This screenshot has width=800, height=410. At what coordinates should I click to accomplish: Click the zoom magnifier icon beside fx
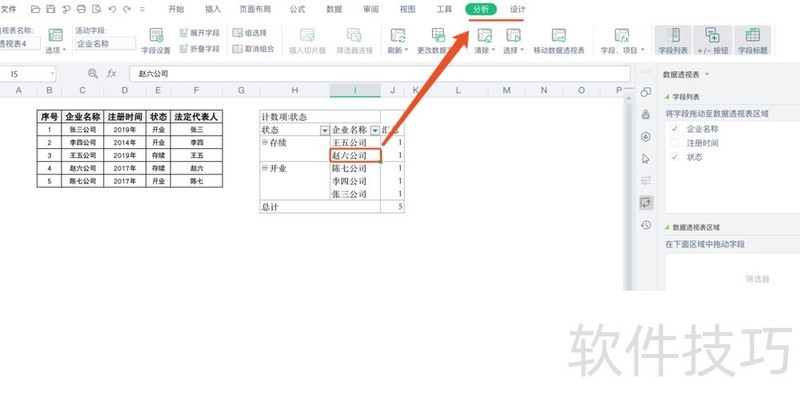(x=92, y=73)
